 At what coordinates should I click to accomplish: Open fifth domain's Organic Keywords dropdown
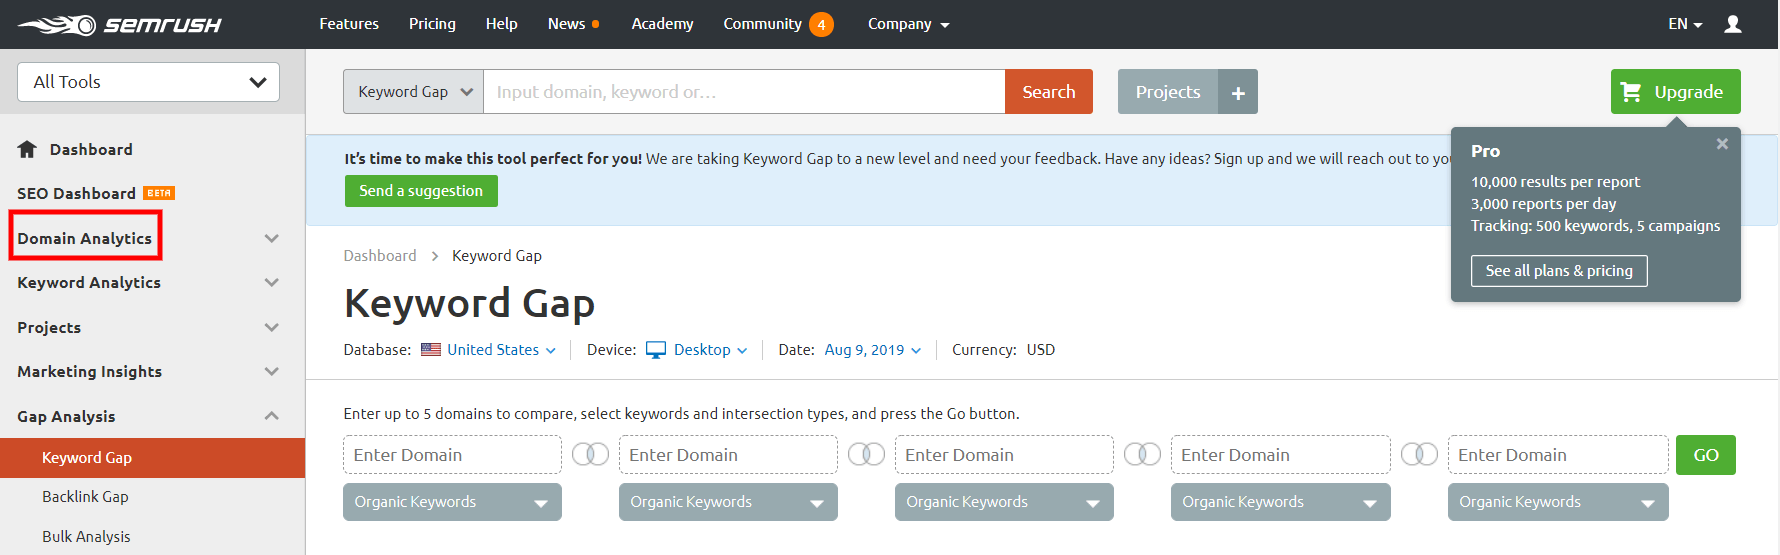tap(1558, 502)
